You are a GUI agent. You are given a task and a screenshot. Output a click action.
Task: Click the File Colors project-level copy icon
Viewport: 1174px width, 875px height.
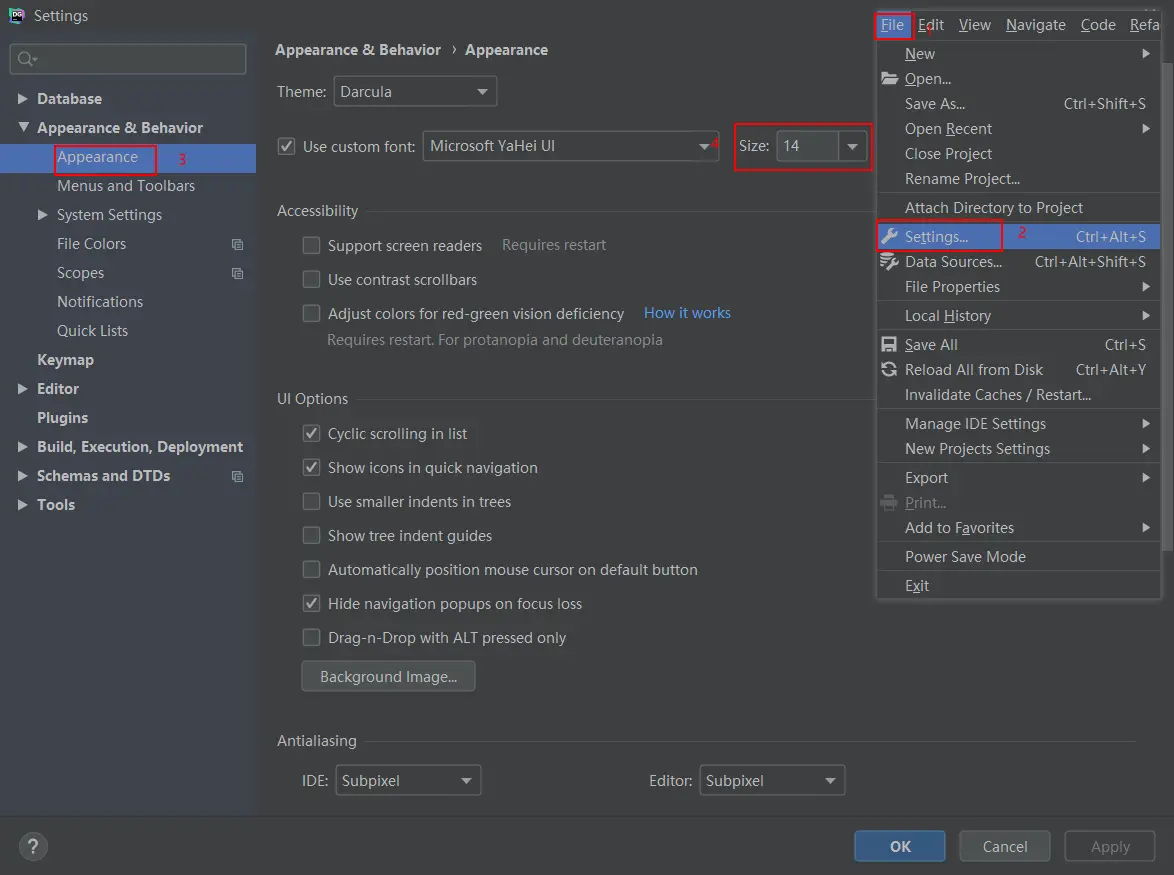(237, 245)
